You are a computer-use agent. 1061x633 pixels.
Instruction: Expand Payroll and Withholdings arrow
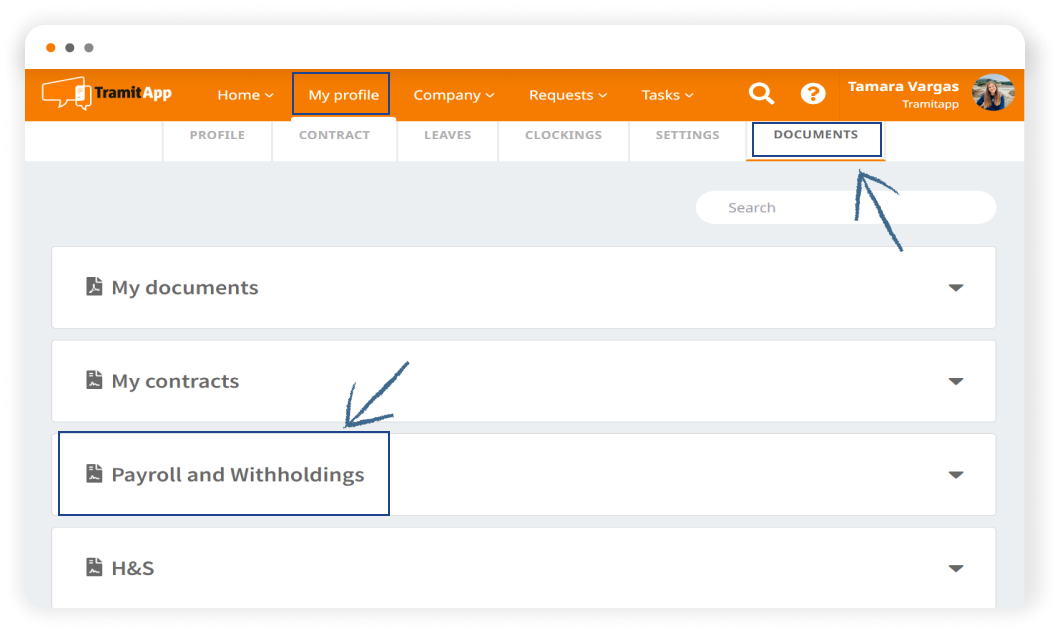(955, 475)
